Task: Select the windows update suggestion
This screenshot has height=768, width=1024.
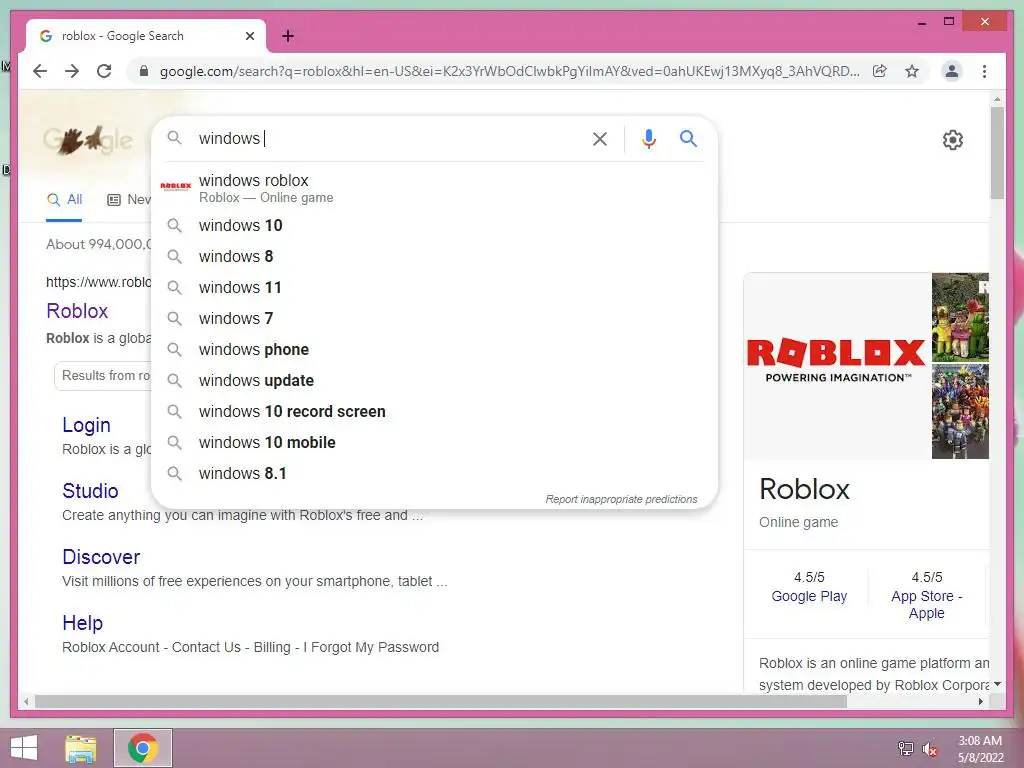Action: click(434, 381)
